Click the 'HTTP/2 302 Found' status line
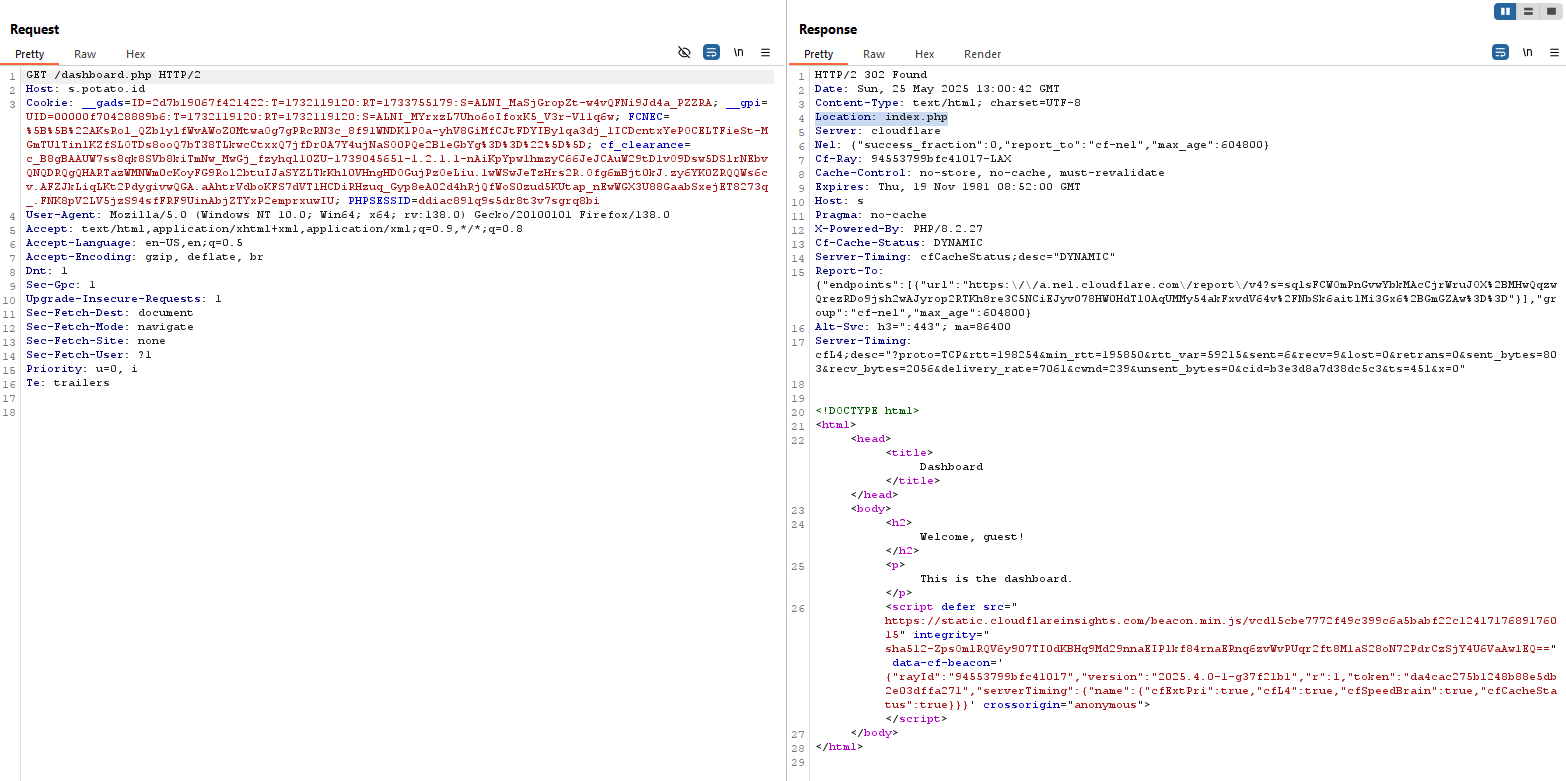Viewport: 1566px width, 781px height. [871, 75]
